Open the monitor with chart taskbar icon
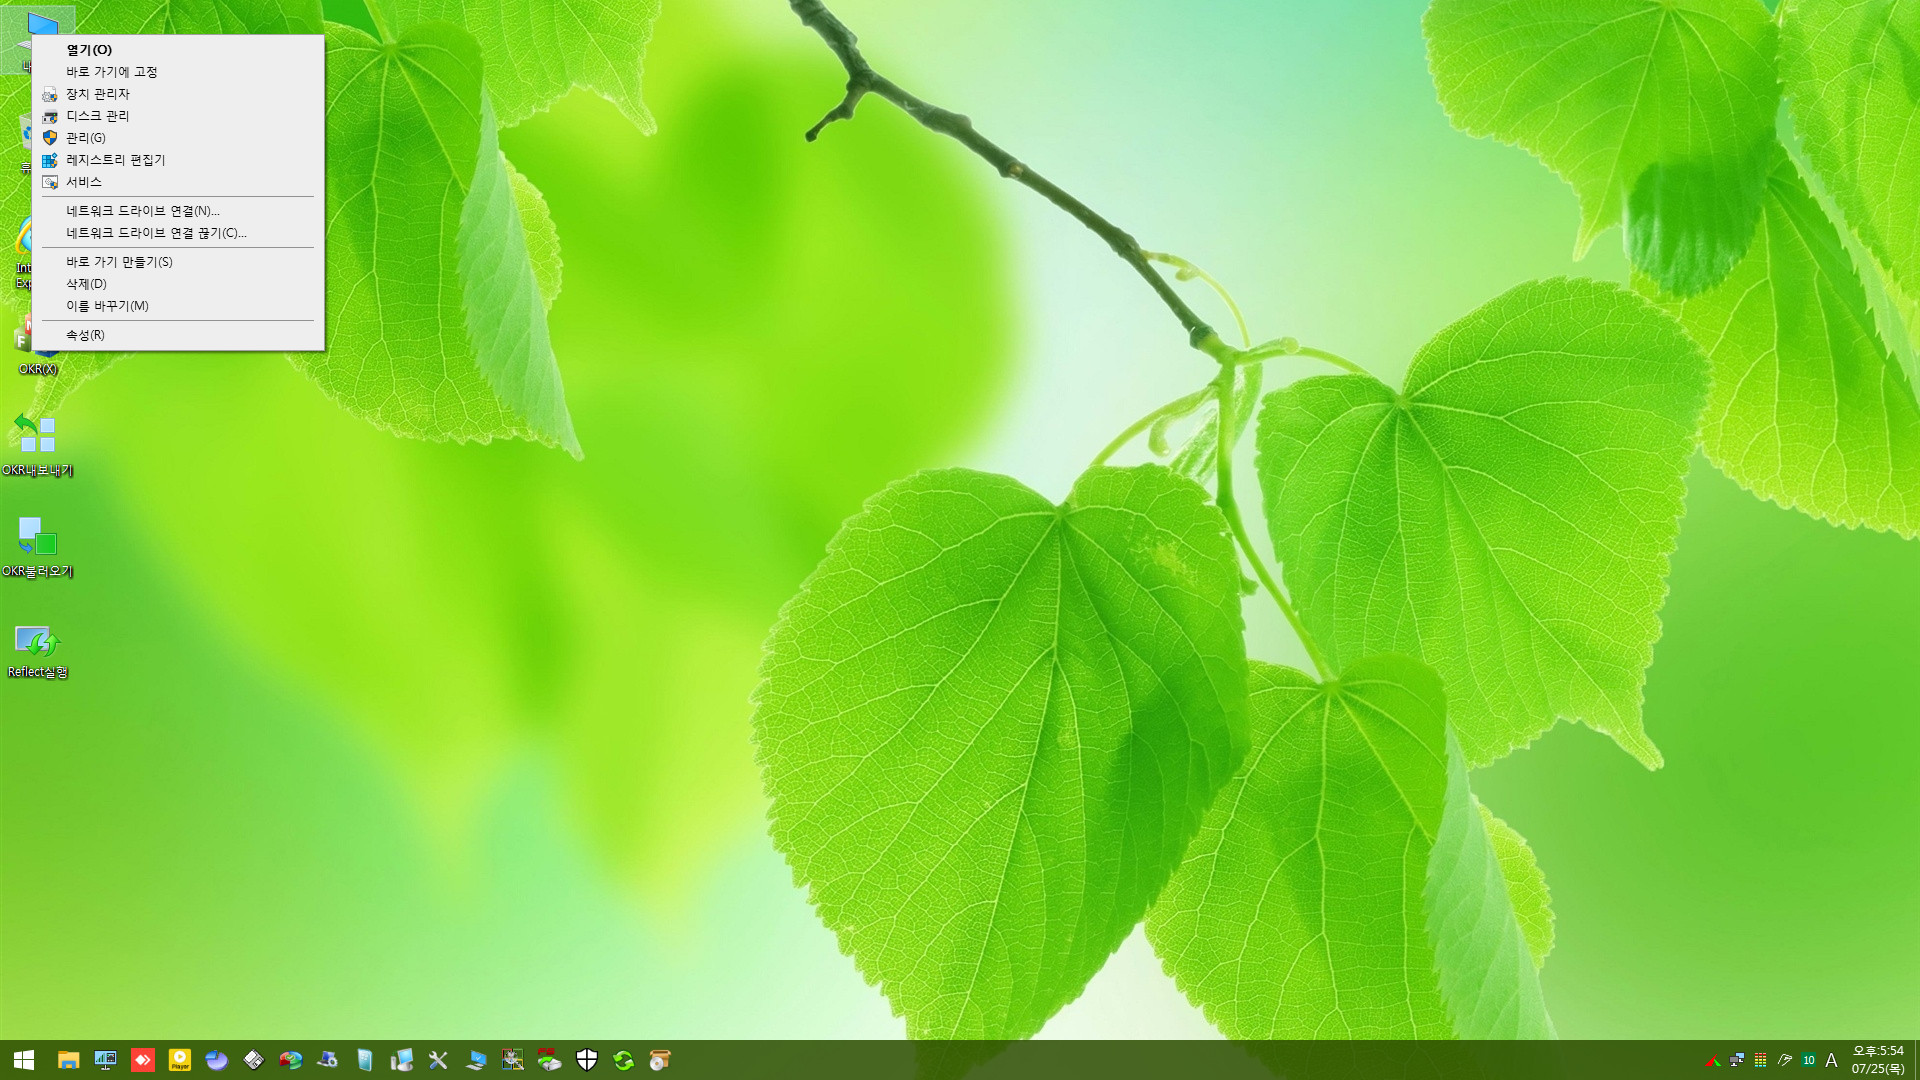 (x=105, y=1060)
